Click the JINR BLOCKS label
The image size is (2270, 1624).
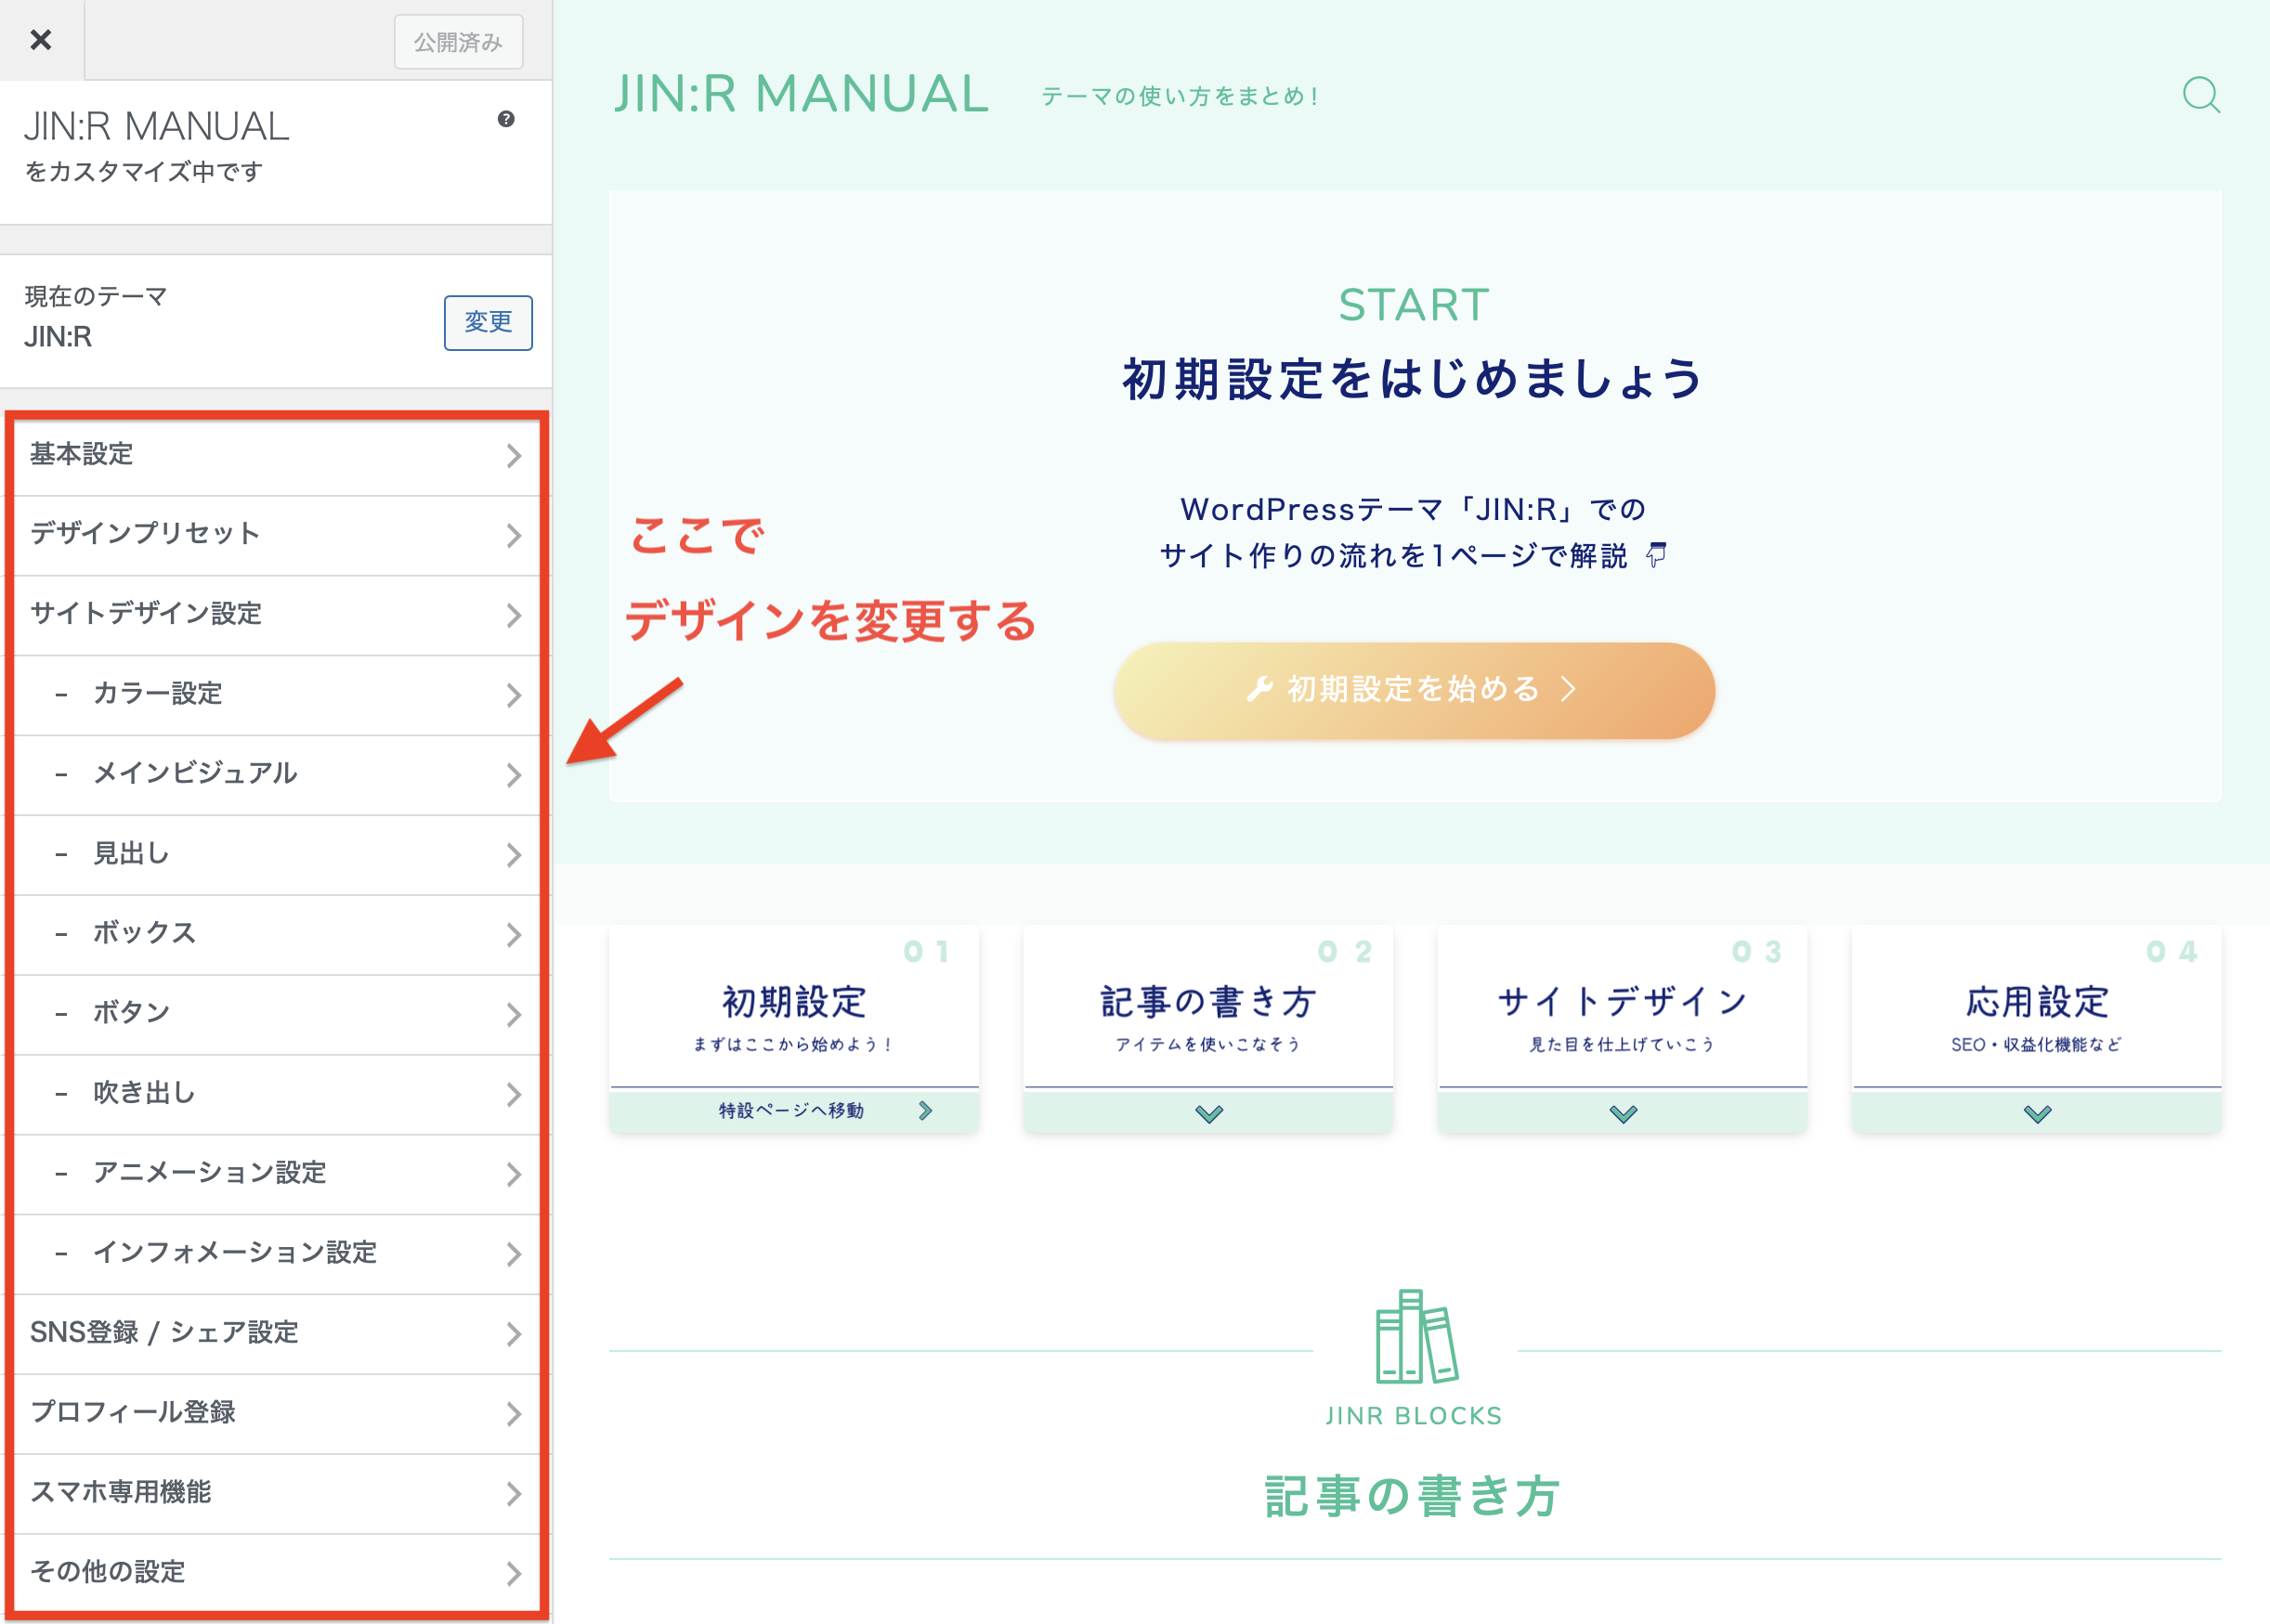click(1414, 1416)
